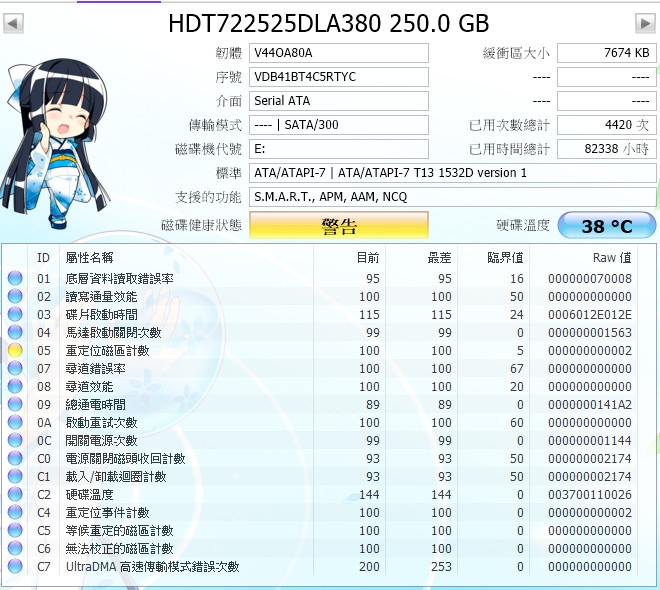Screen dimensions: 660x590
Task: Select the UltraDMA 高速傳輸模式錯誤次數 row
Action: [x=320, y=566]
